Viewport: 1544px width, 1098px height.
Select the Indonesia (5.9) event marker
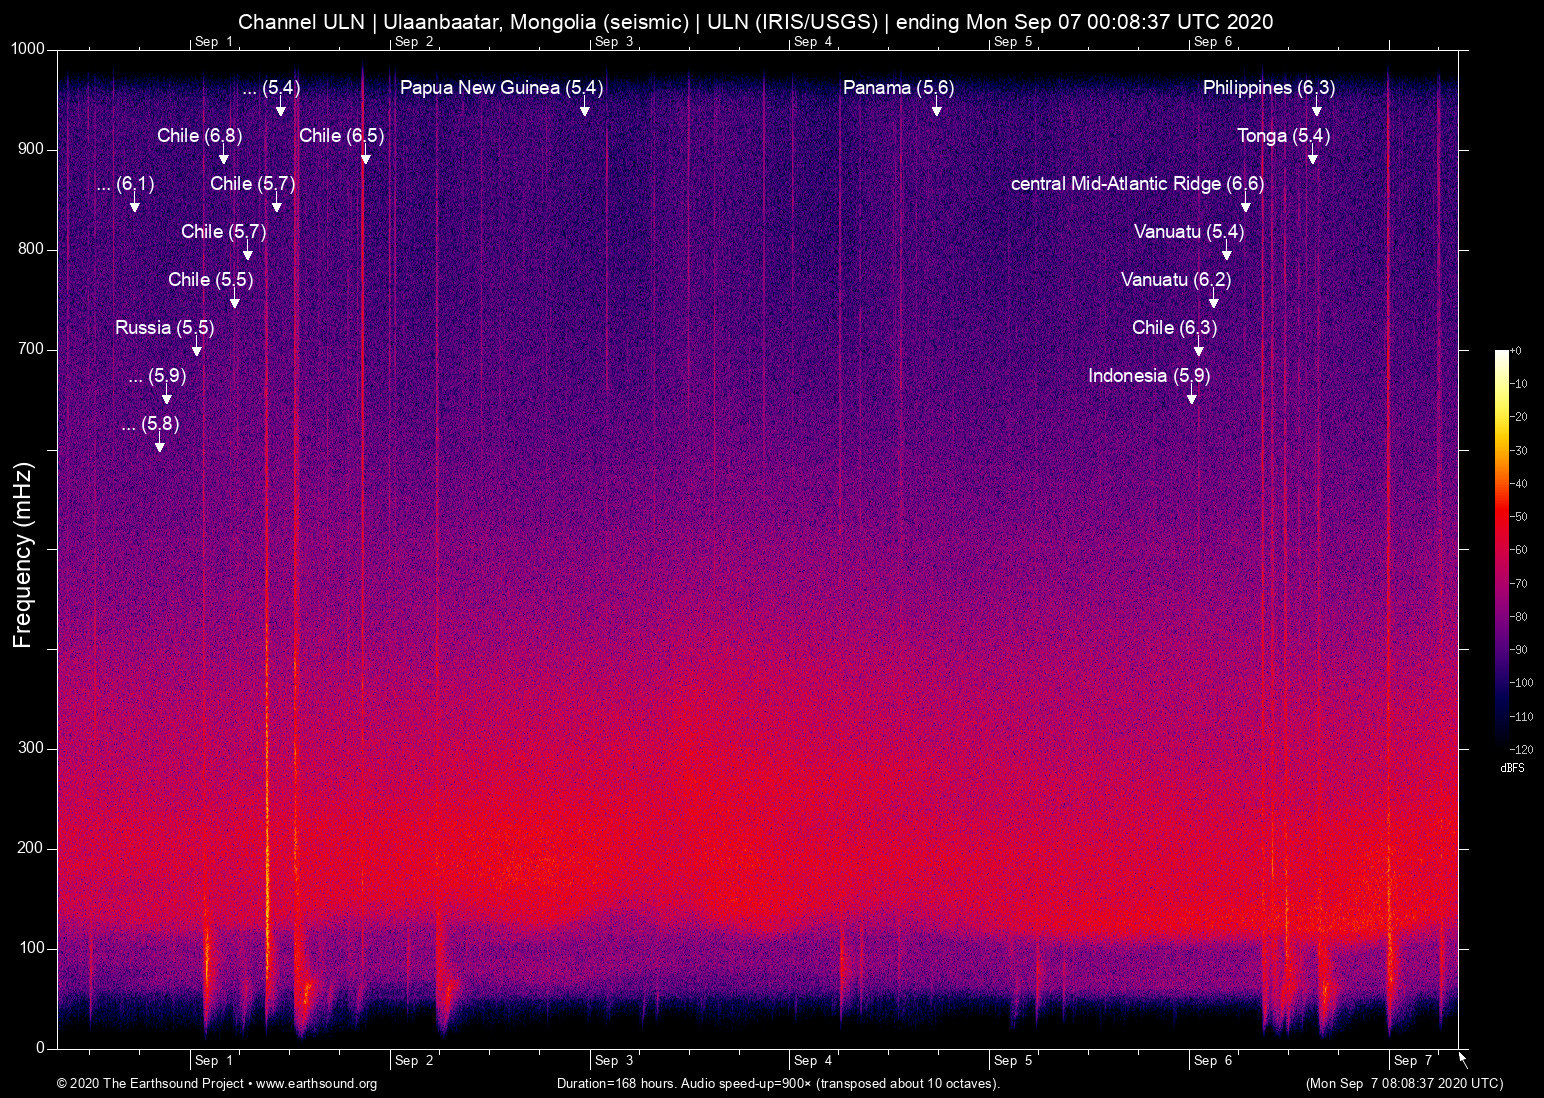pyautogui.click(x=1148, y=376)
